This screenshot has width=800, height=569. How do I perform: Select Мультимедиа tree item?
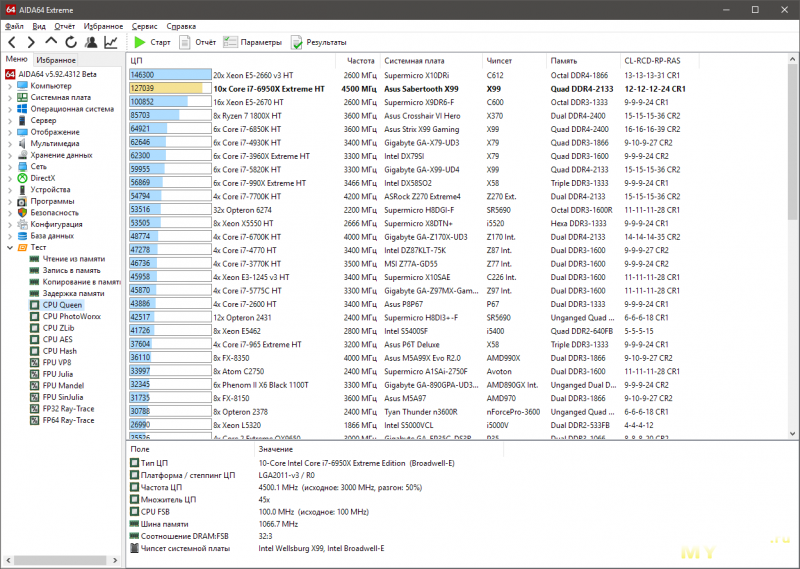click(55, 143)
